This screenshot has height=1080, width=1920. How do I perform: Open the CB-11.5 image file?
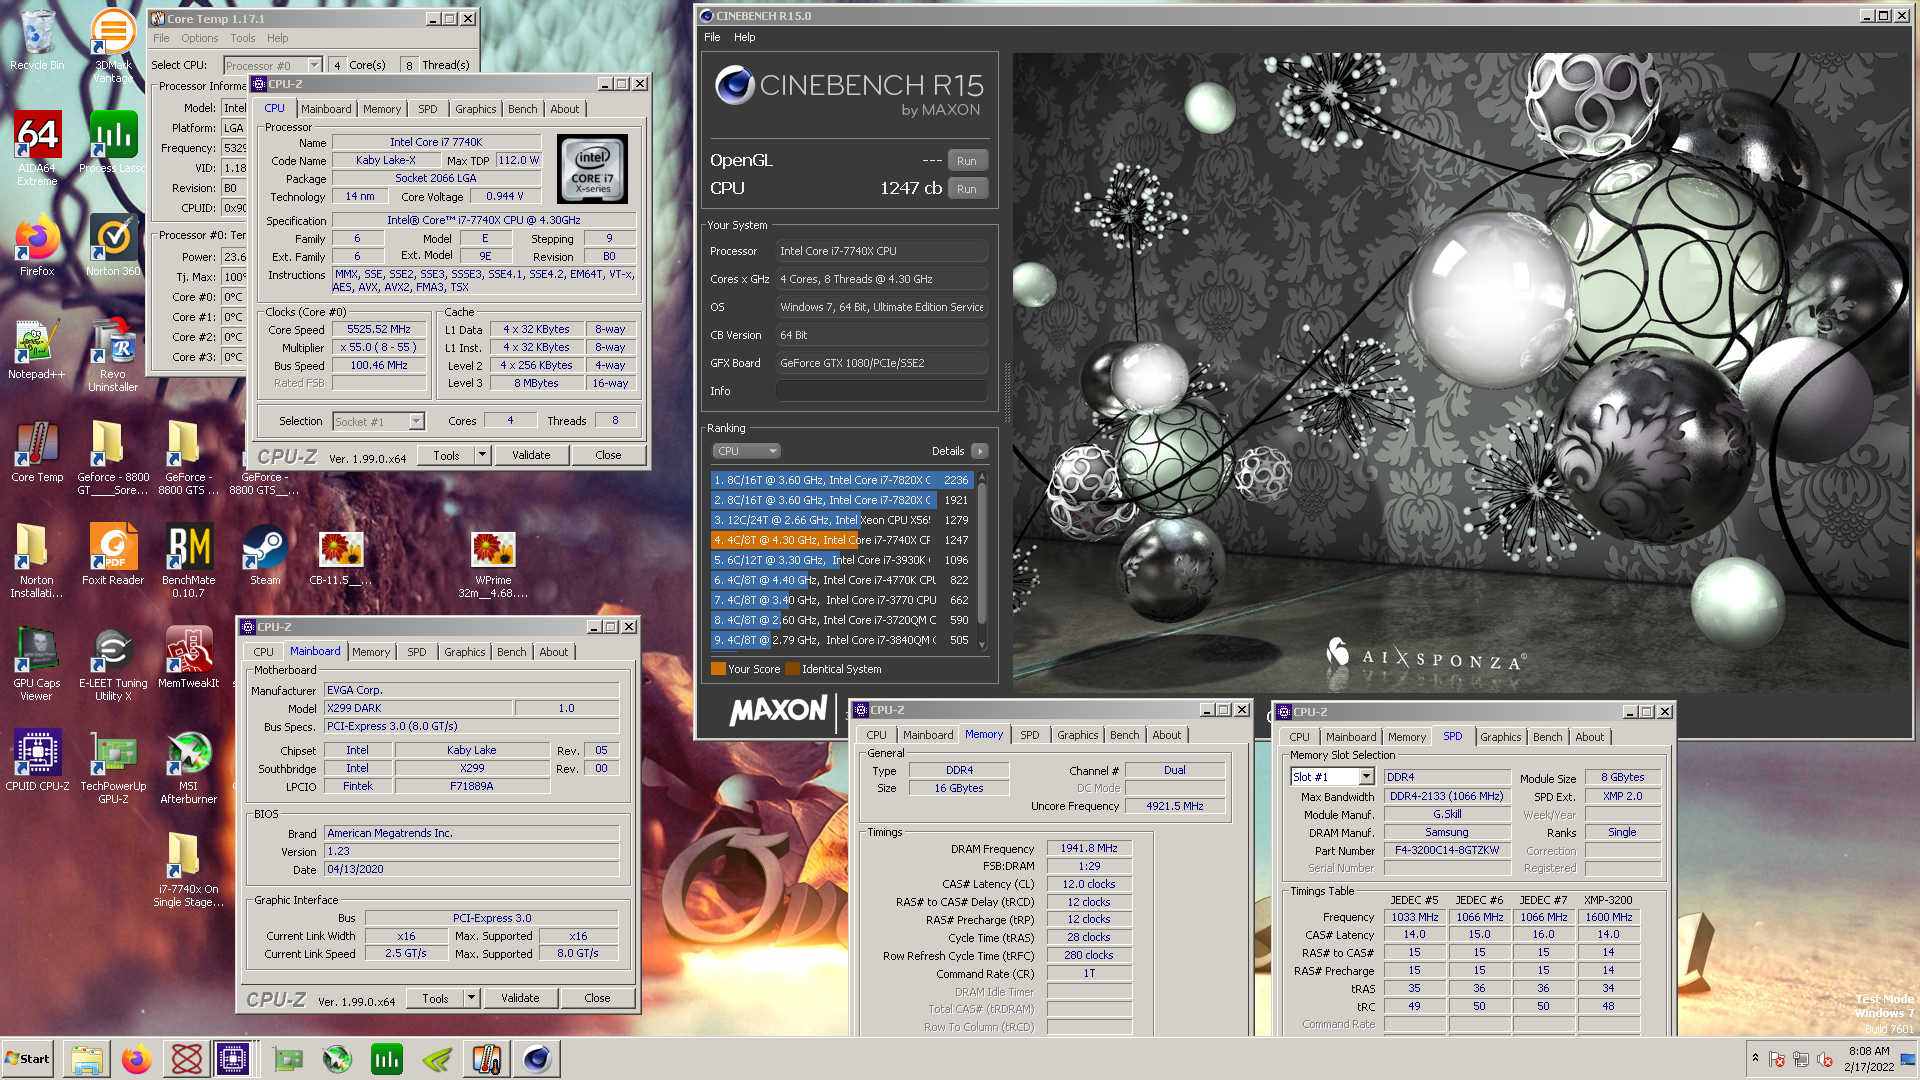point(341,556)
